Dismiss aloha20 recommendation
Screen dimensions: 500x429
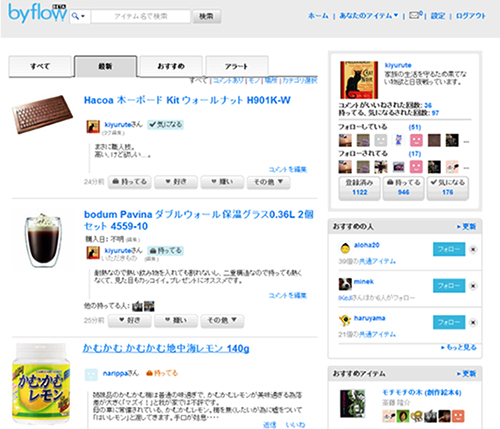pos(473,249)
